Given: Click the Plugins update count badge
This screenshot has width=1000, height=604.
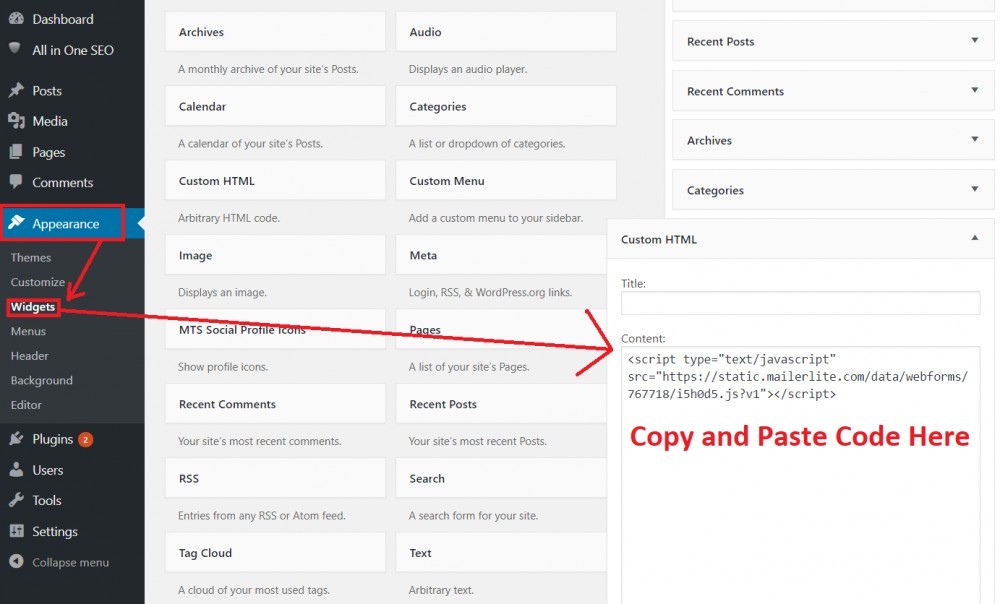Looking at the screenshot, I should [85, 439].
